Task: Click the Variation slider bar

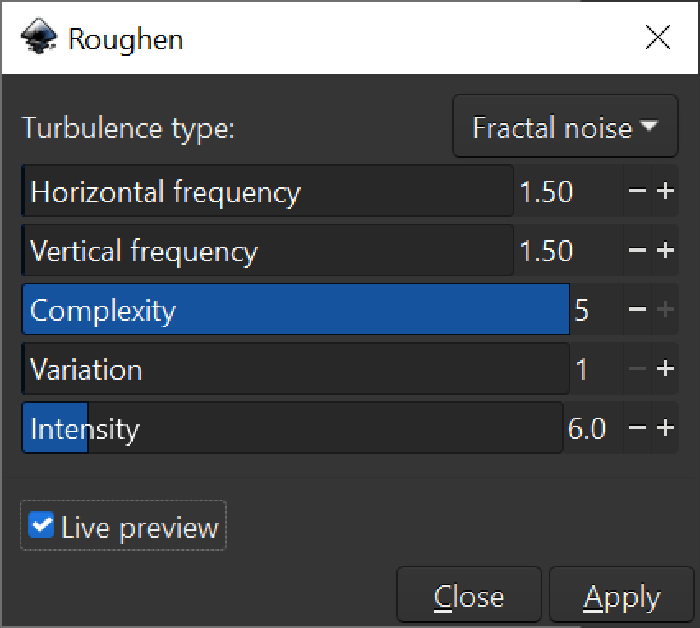Action: [295, 369]
